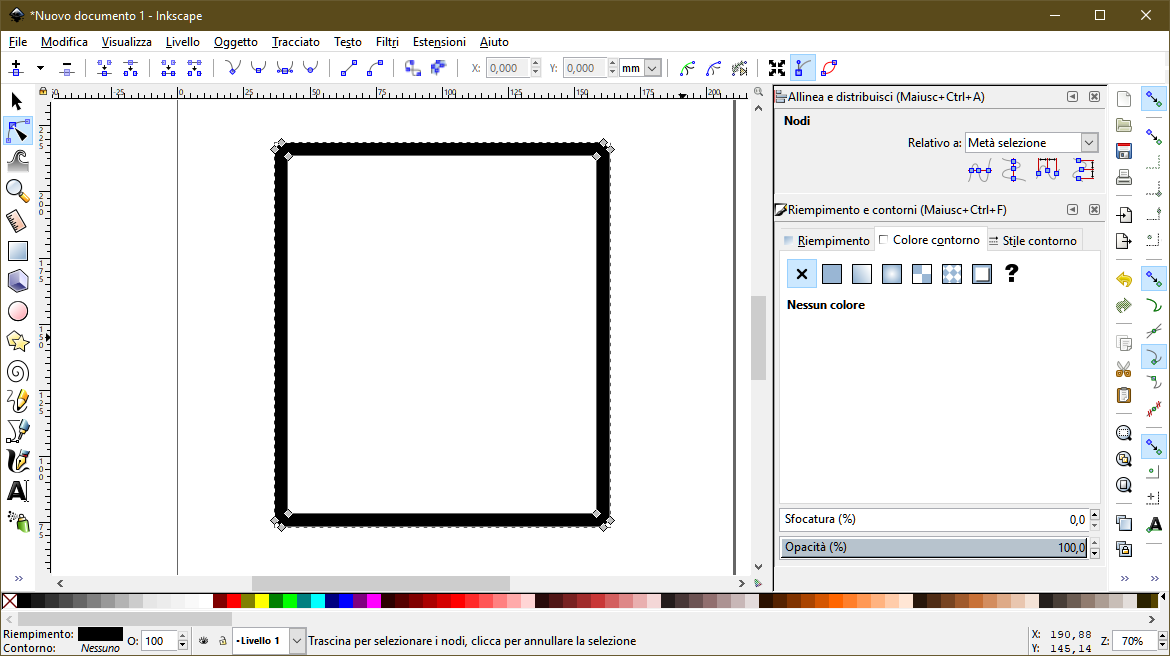Toggle current layer visibility in status bar
The width and height of the screenshot is (1170, 656).
tap(203, 640)
